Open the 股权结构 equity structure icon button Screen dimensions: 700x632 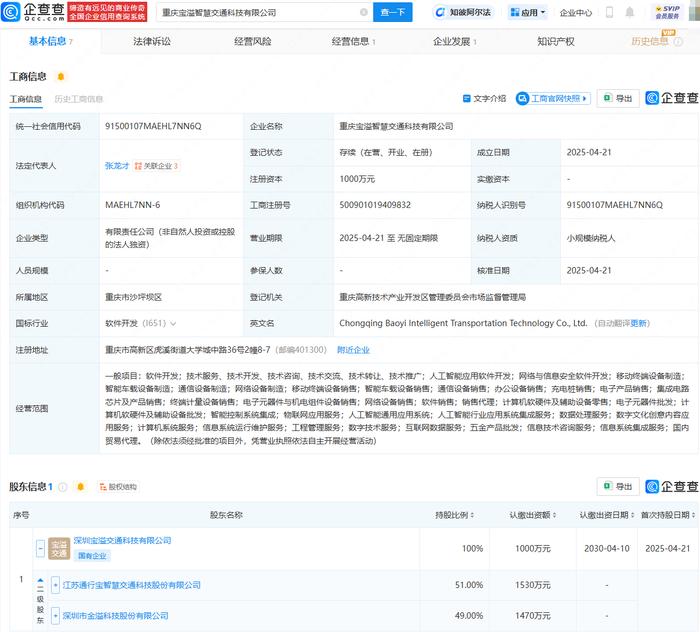tap(118, 486)
